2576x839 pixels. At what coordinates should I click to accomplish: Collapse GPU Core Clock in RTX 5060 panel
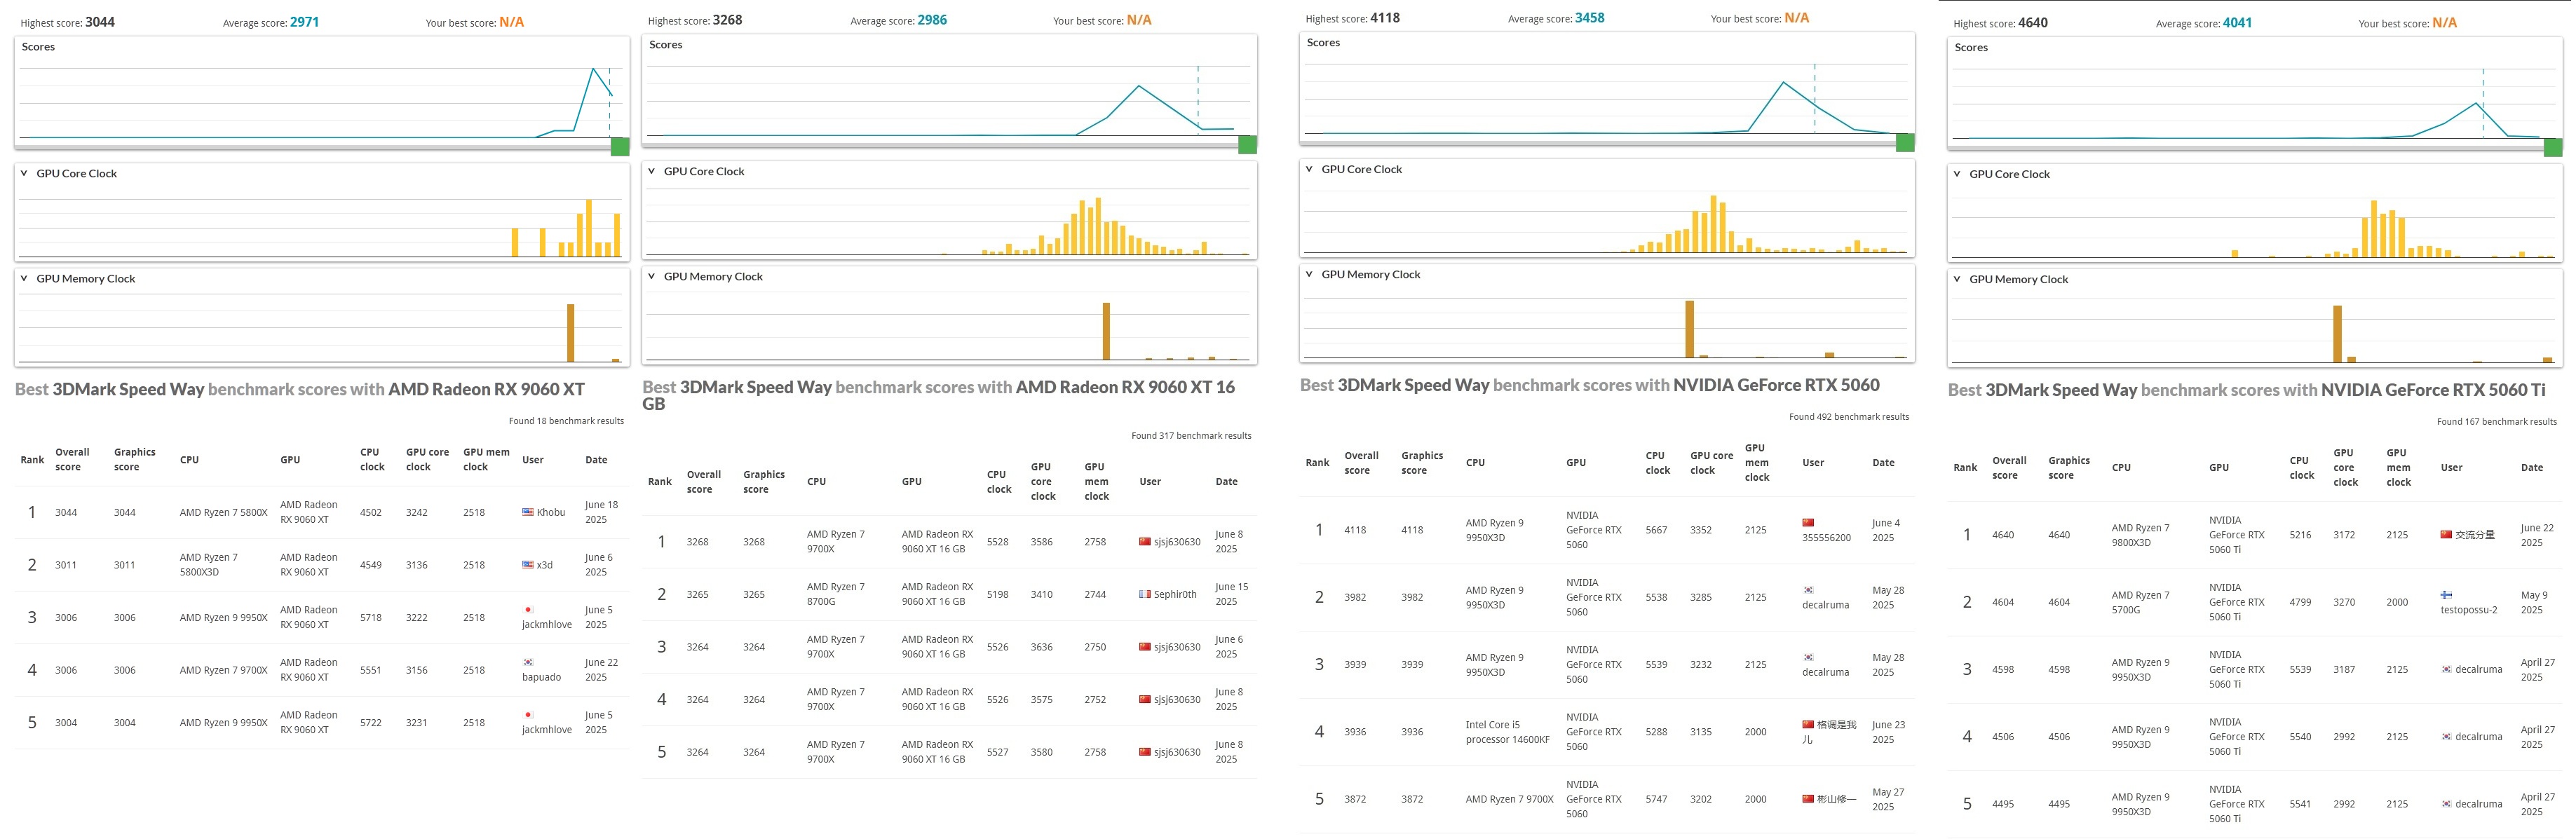(x=1309, y=170)
